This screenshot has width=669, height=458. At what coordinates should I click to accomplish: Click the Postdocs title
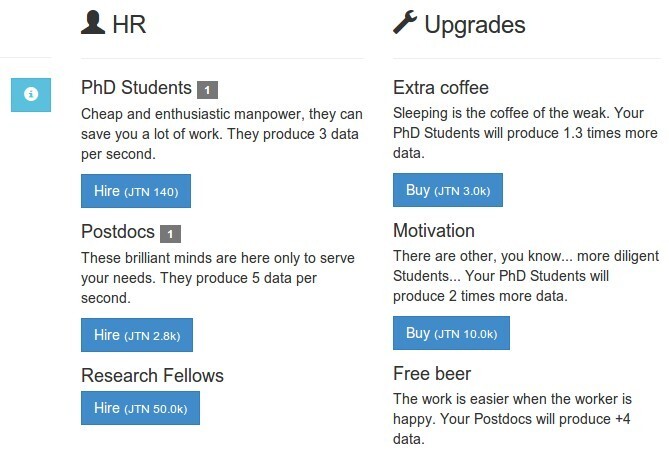[118, 232]
